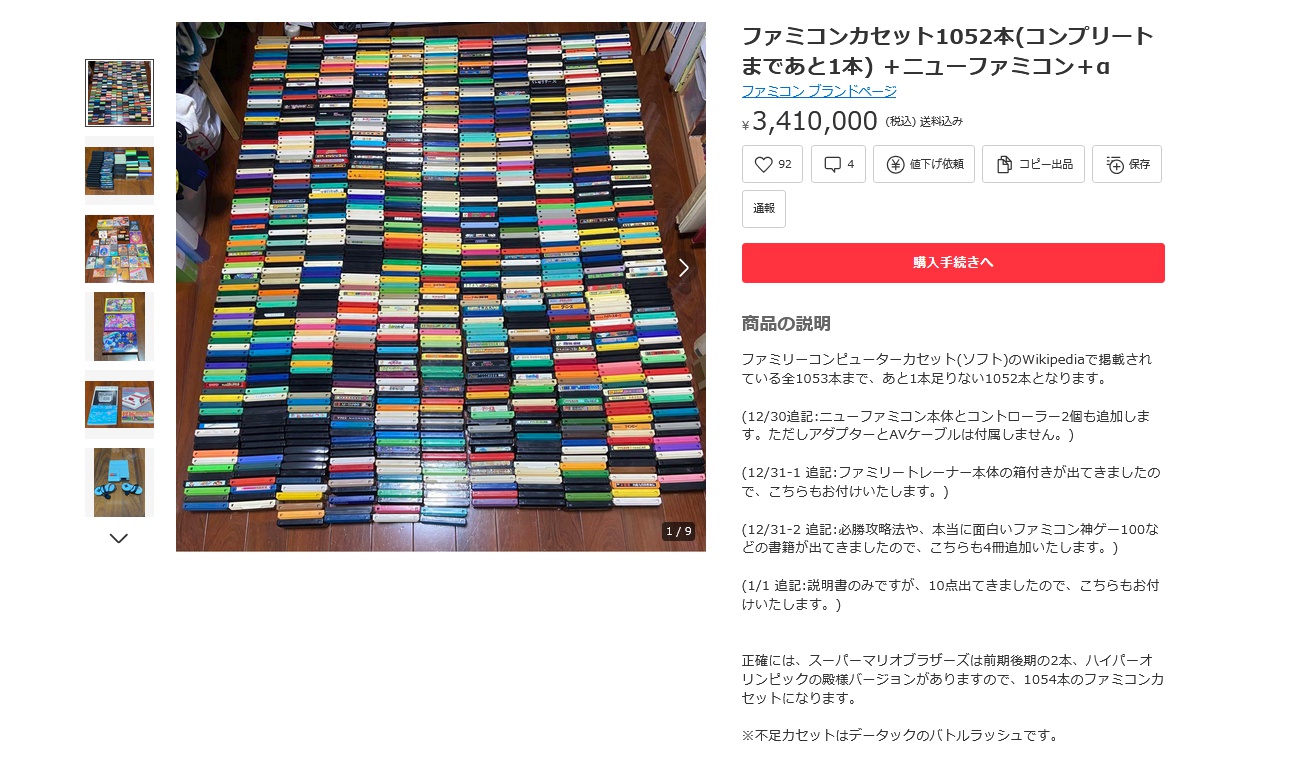The height and width of the screenshot is (761, 1301).
Task: Select sixth thumbnail with blue controllers
Action: click(x=119, y=482)
